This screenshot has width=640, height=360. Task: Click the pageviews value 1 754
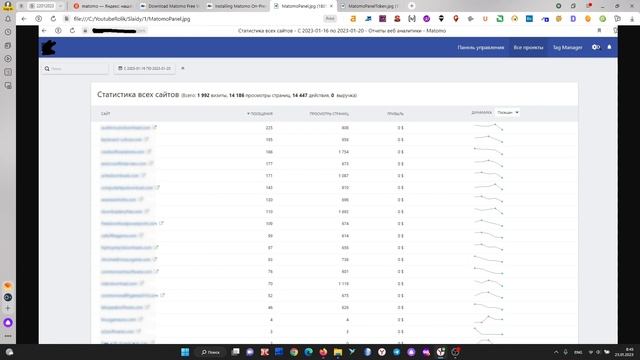point(343,152)
